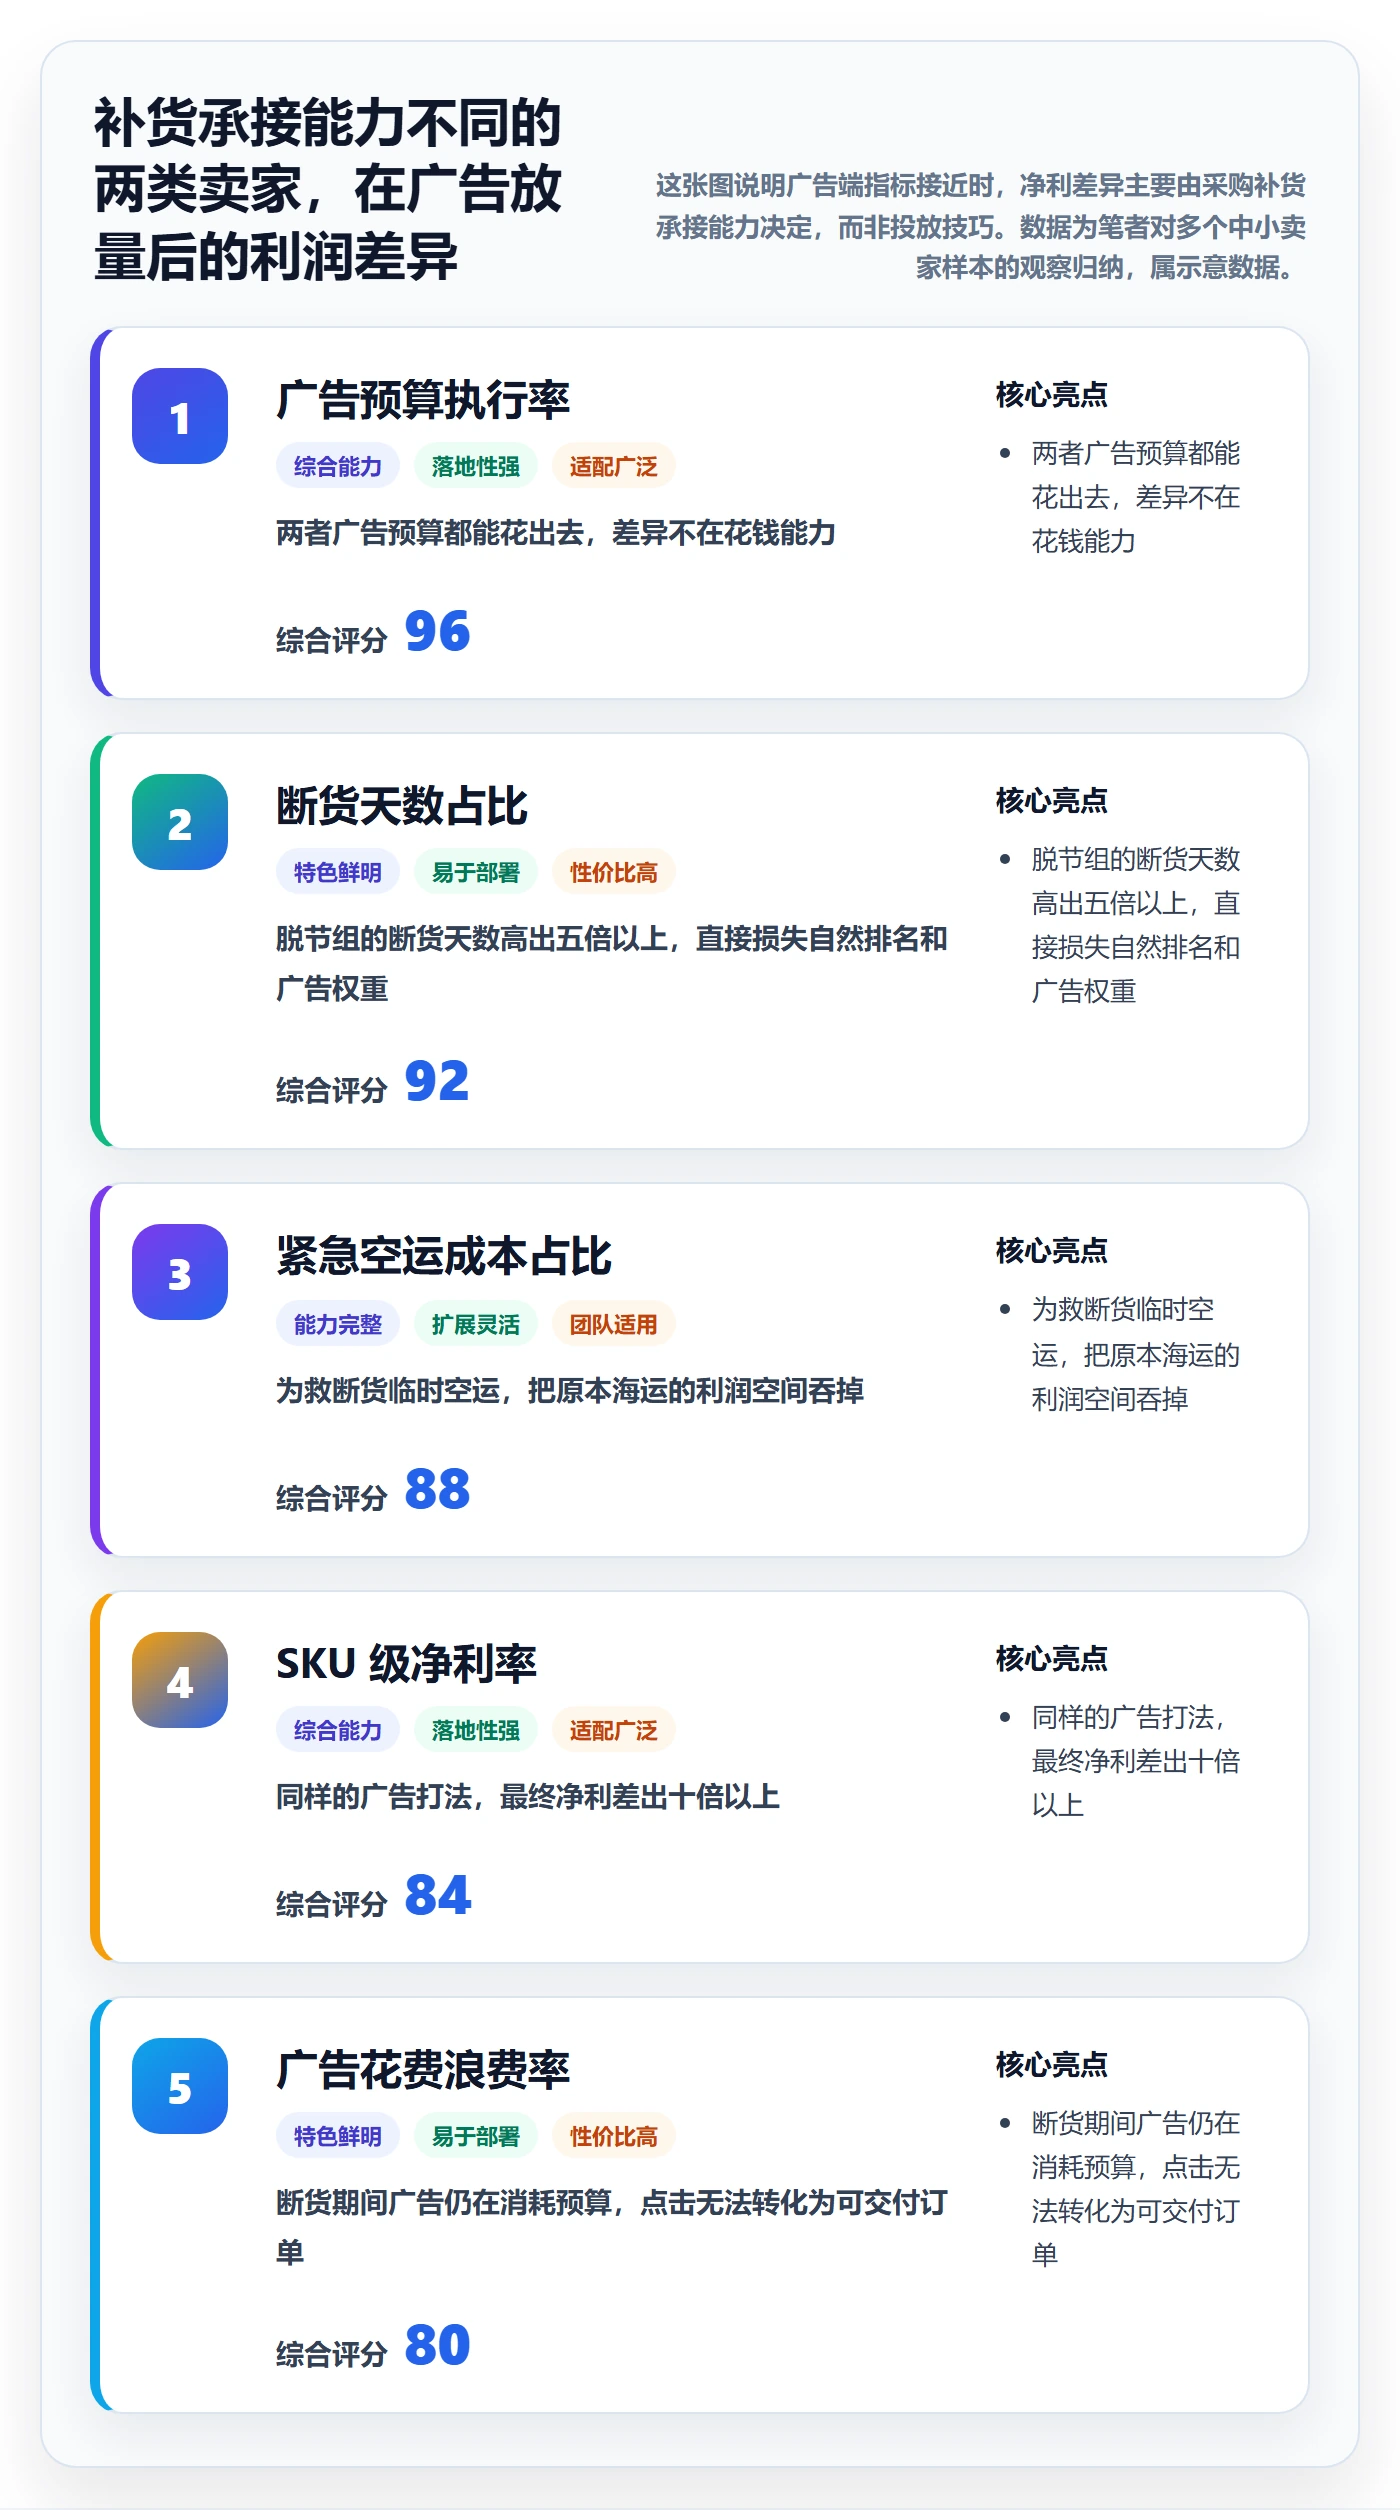
Task: Click highlight bullet starting 断货期间广告仍在
Action: (1136, 2188)
